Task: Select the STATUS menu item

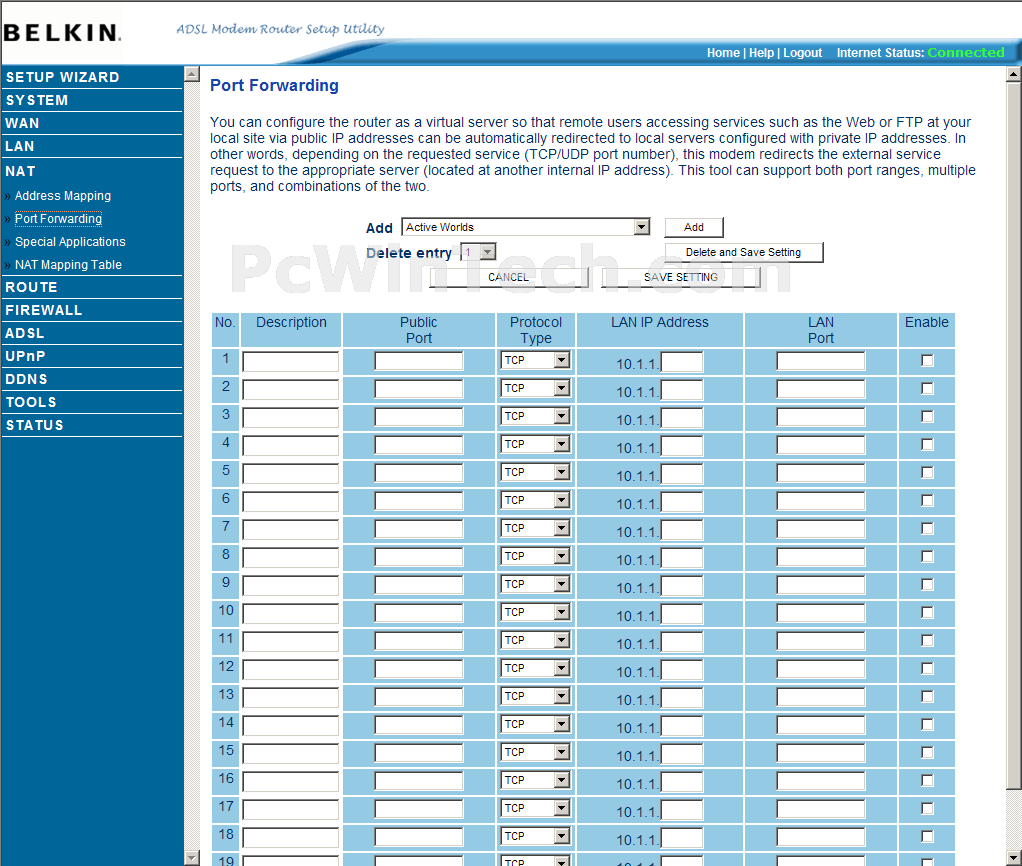Action: coord(35,426)
